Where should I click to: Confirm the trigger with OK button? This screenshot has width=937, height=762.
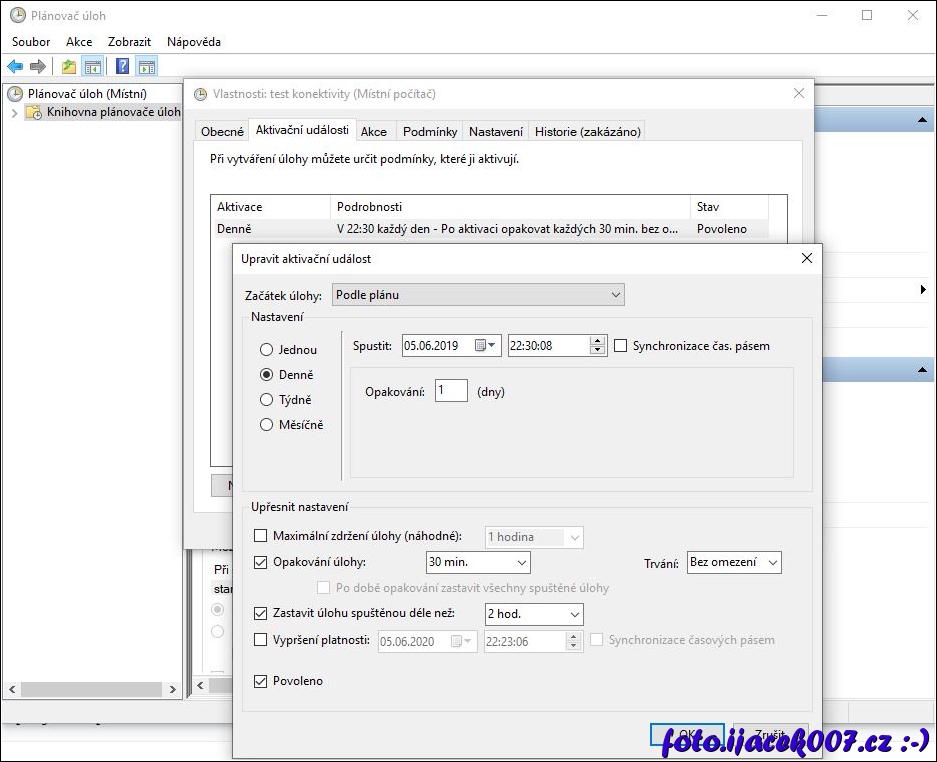click(686, 735)
